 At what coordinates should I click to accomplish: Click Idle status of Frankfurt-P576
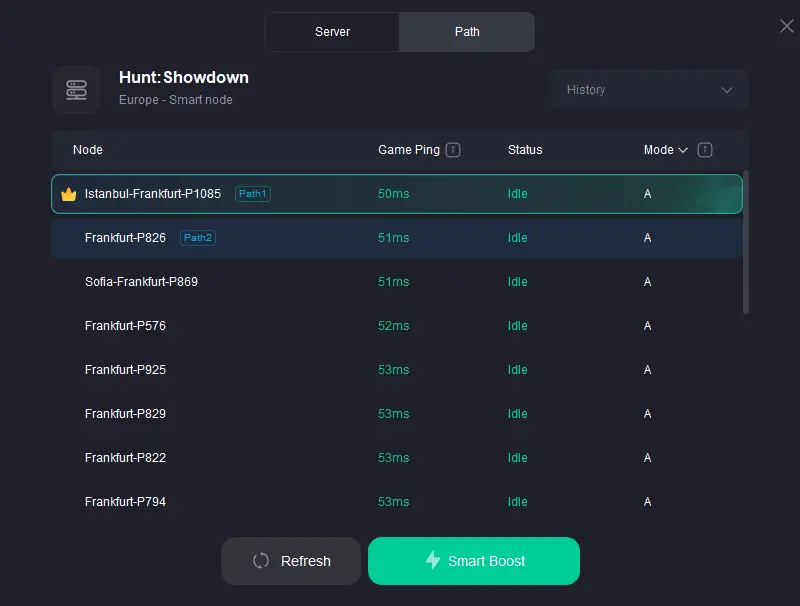coord(517,325)
